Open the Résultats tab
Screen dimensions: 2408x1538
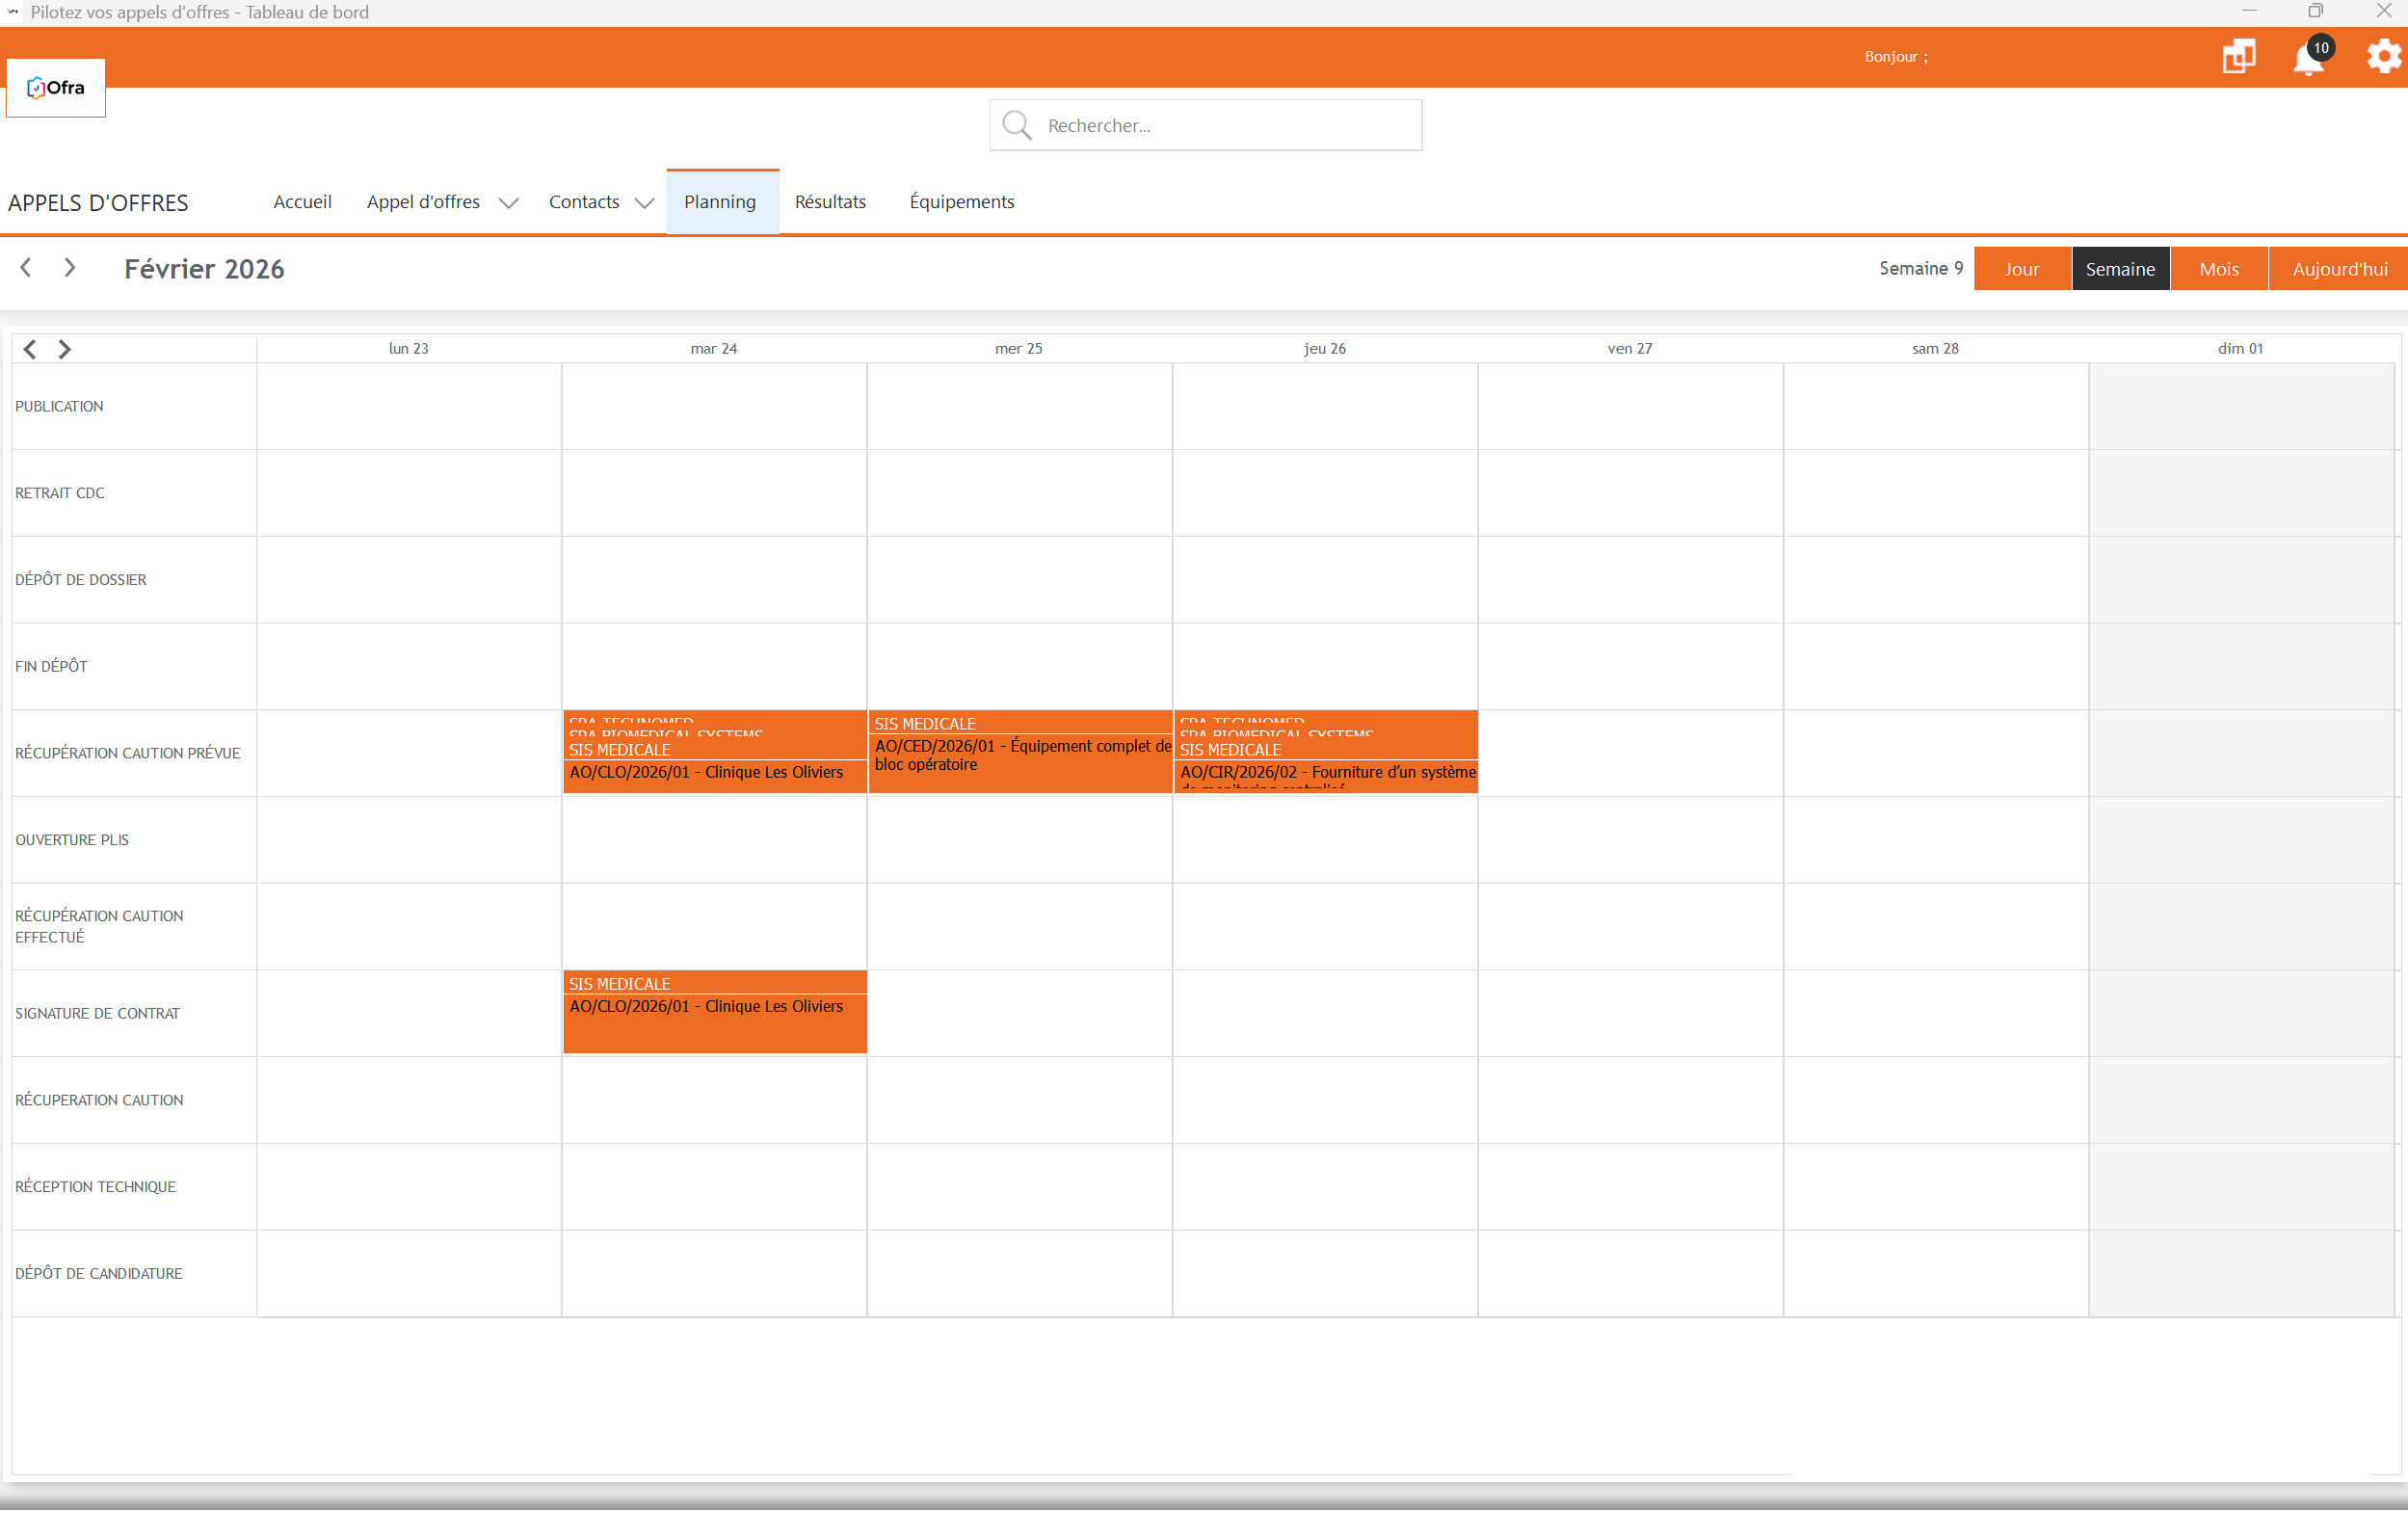830,202
